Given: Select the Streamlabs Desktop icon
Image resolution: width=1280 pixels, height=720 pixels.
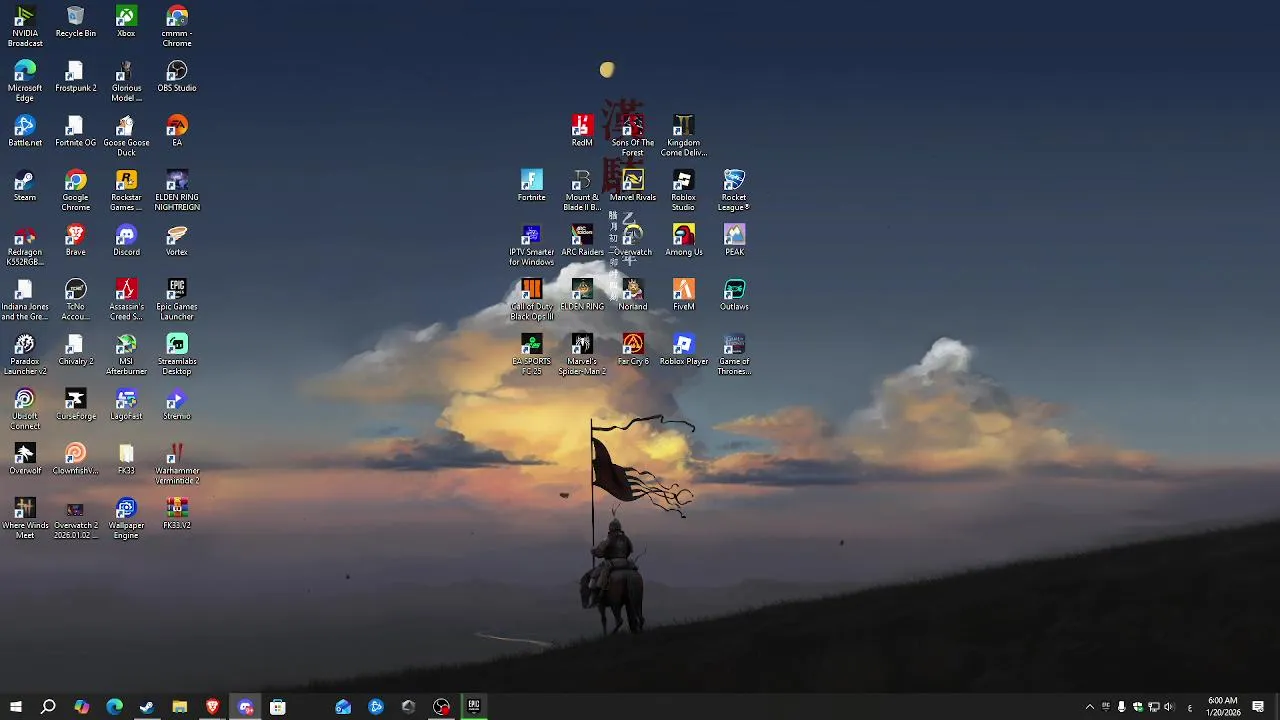Looking at the screenshot, I should pyautogui.click(x=177, y=356).
